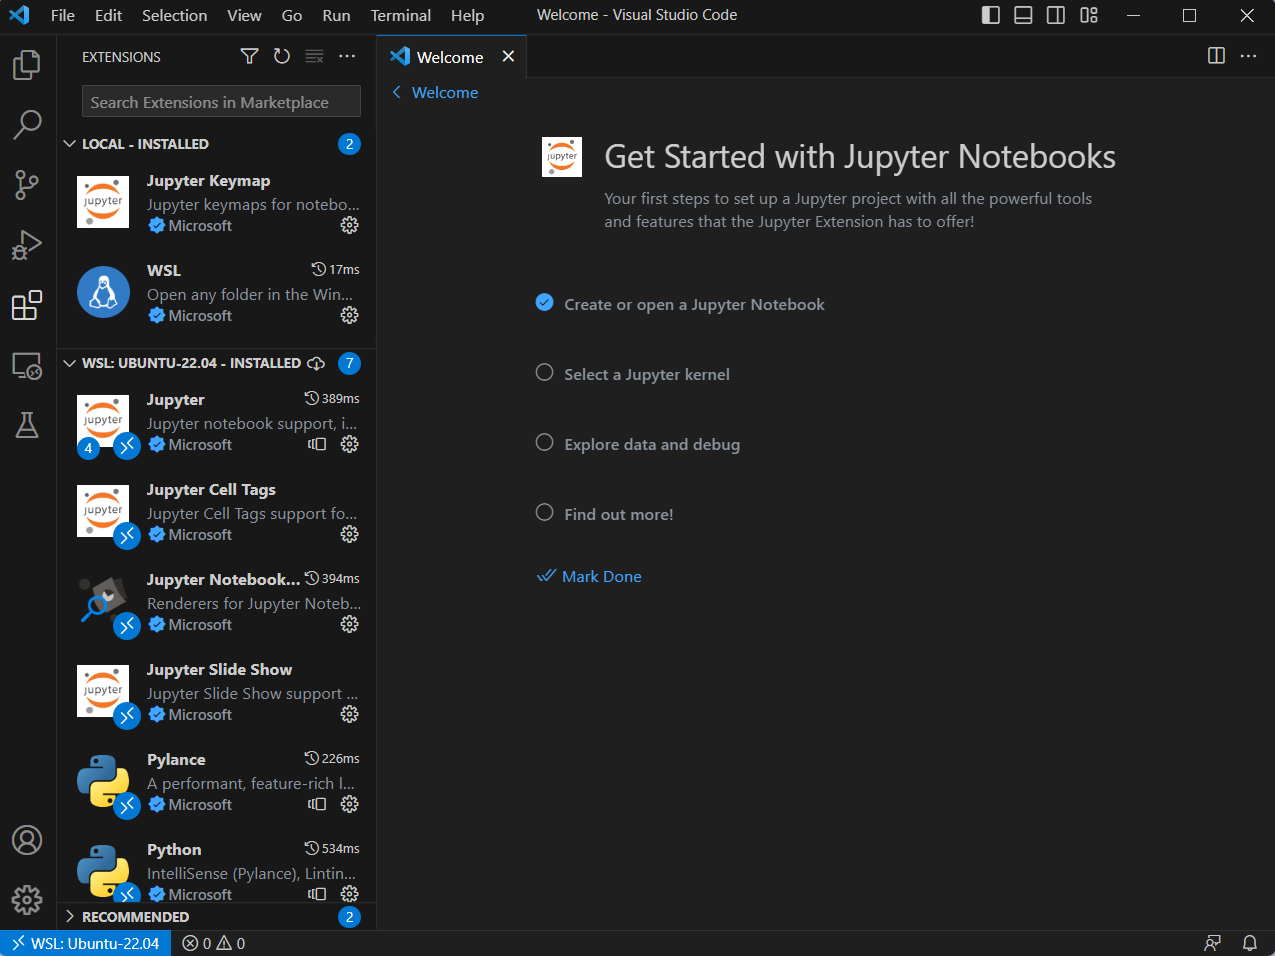Click the Mark Done link
The image size is (1275, 956).
tap(601, 576)
